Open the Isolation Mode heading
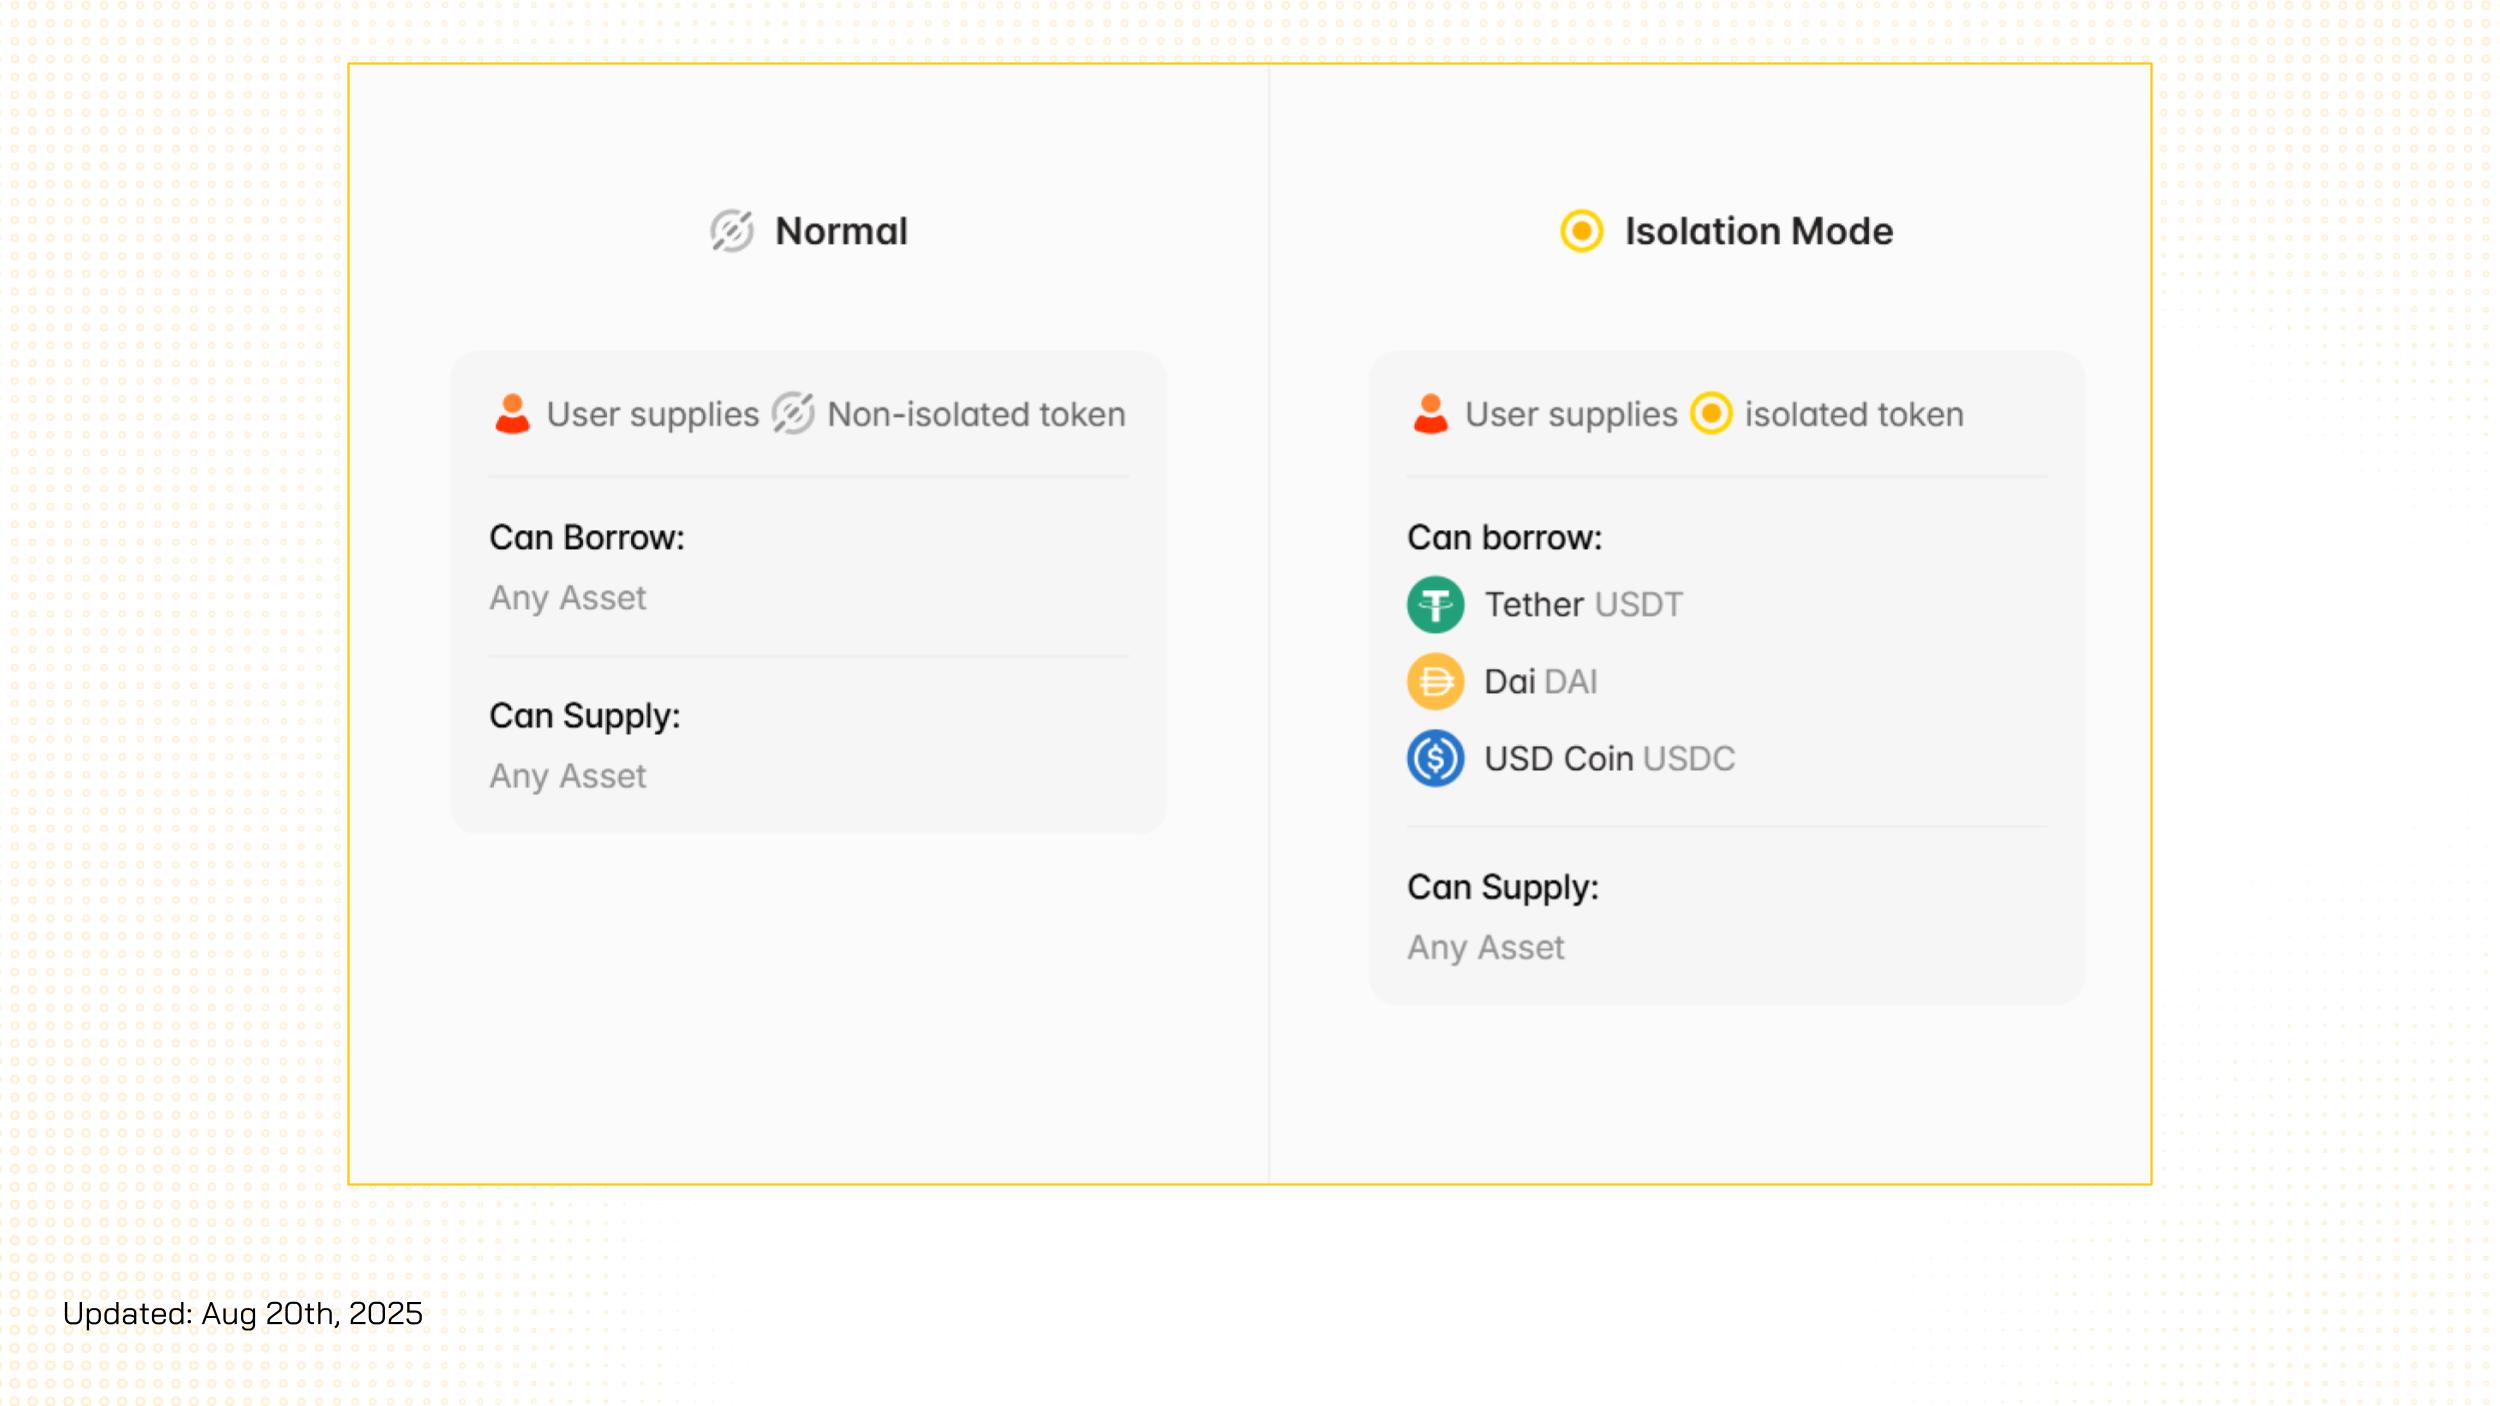This screenshot has height=1406, width=2500. click(1758, 232)
